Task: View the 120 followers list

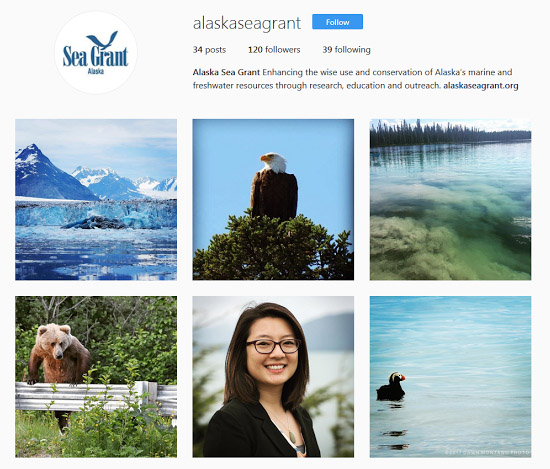Action: (x=274, y=50)
